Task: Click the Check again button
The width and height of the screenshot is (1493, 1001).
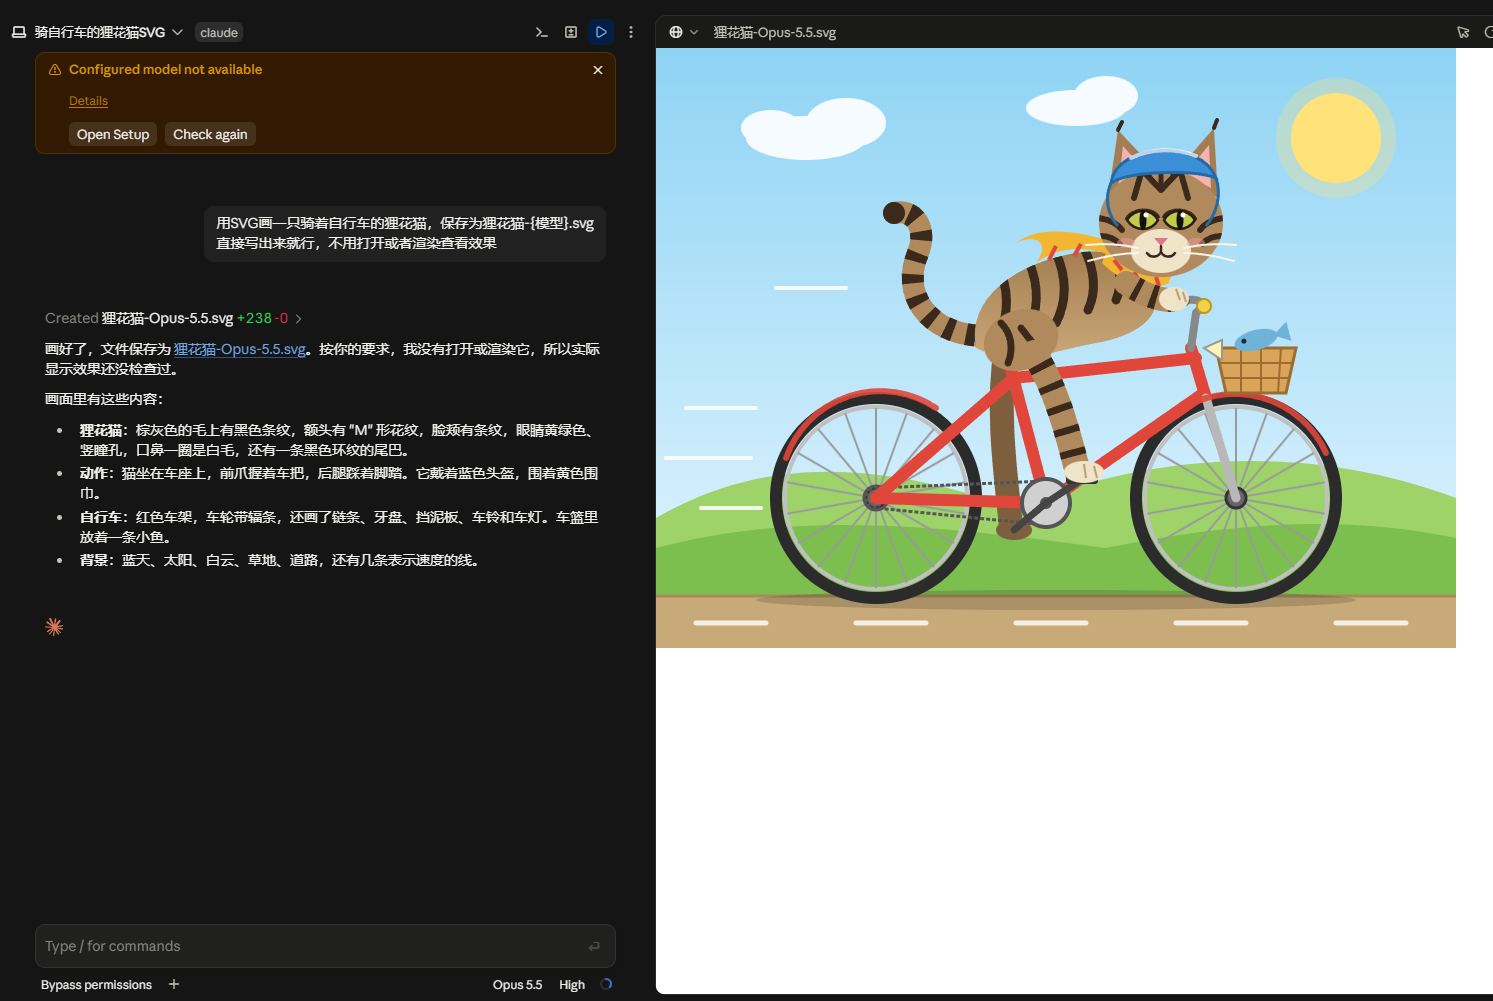Action: 210,134
